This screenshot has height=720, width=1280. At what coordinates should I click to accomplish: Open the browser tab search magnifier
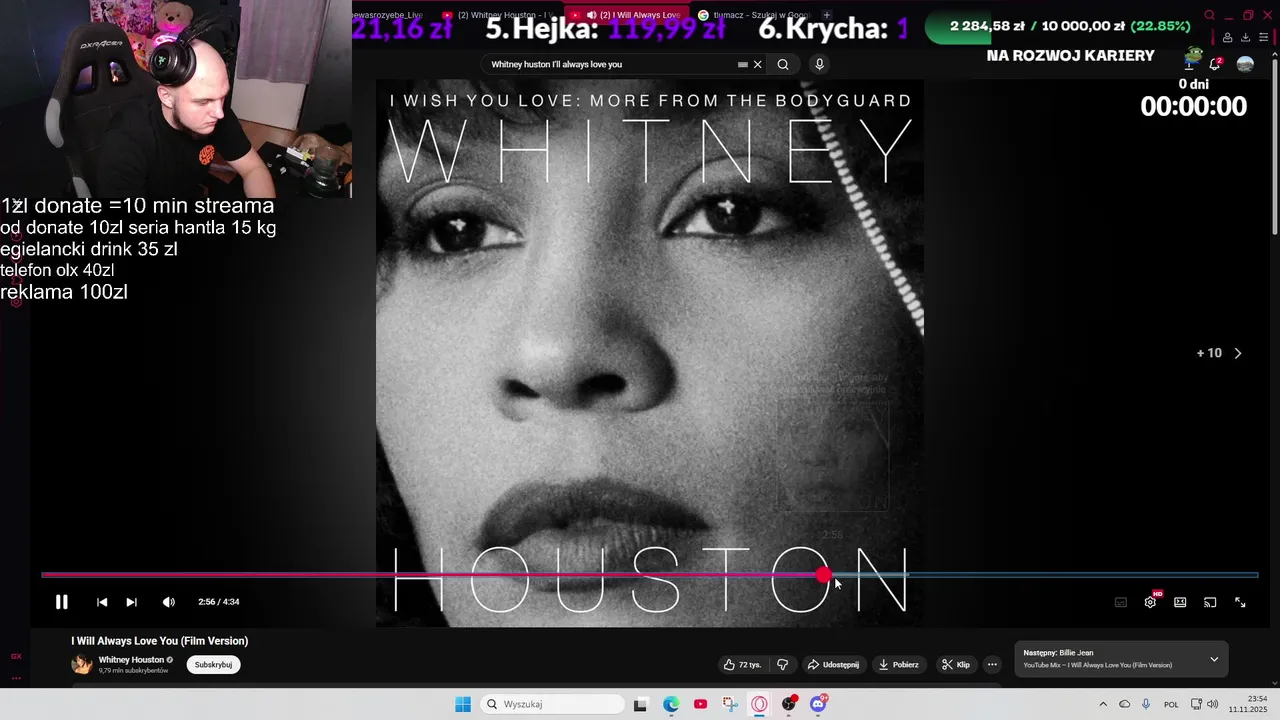click(x=1209, y=15)
